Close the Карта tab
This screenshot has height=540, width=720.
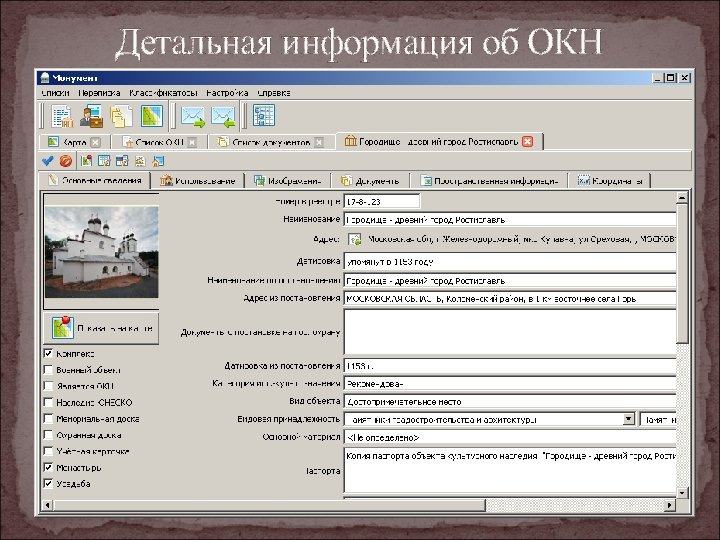click(x=95, y=142)
